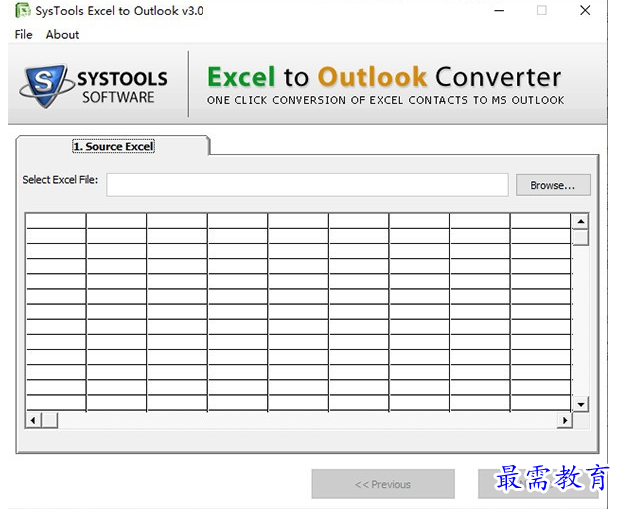Open the File menu
Viewport: 618px width, 509px height.
coord(23,35)
